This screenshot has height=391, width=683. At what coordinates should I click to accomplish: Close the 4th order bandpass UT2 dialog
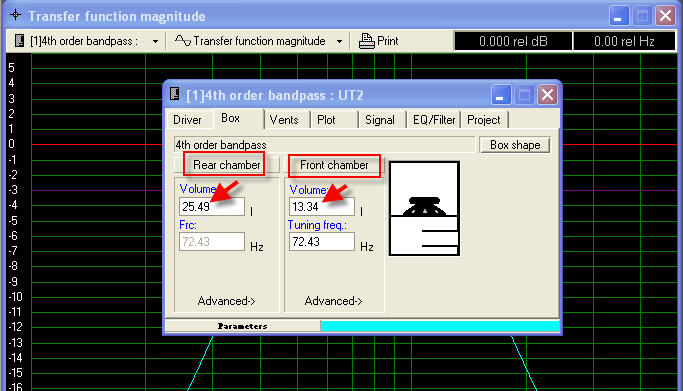coord(548,95)
